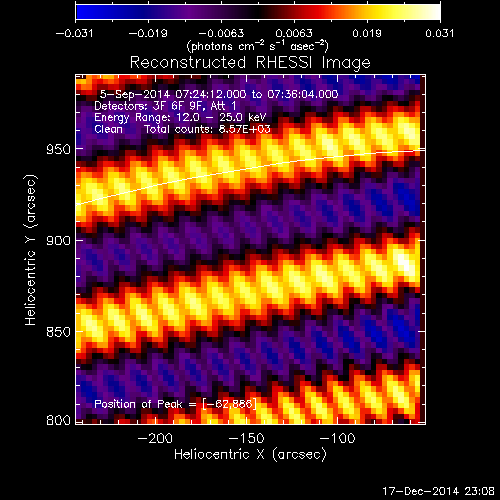Click the Heliocentric Y (arcsec) axis title

pos(31,250)
